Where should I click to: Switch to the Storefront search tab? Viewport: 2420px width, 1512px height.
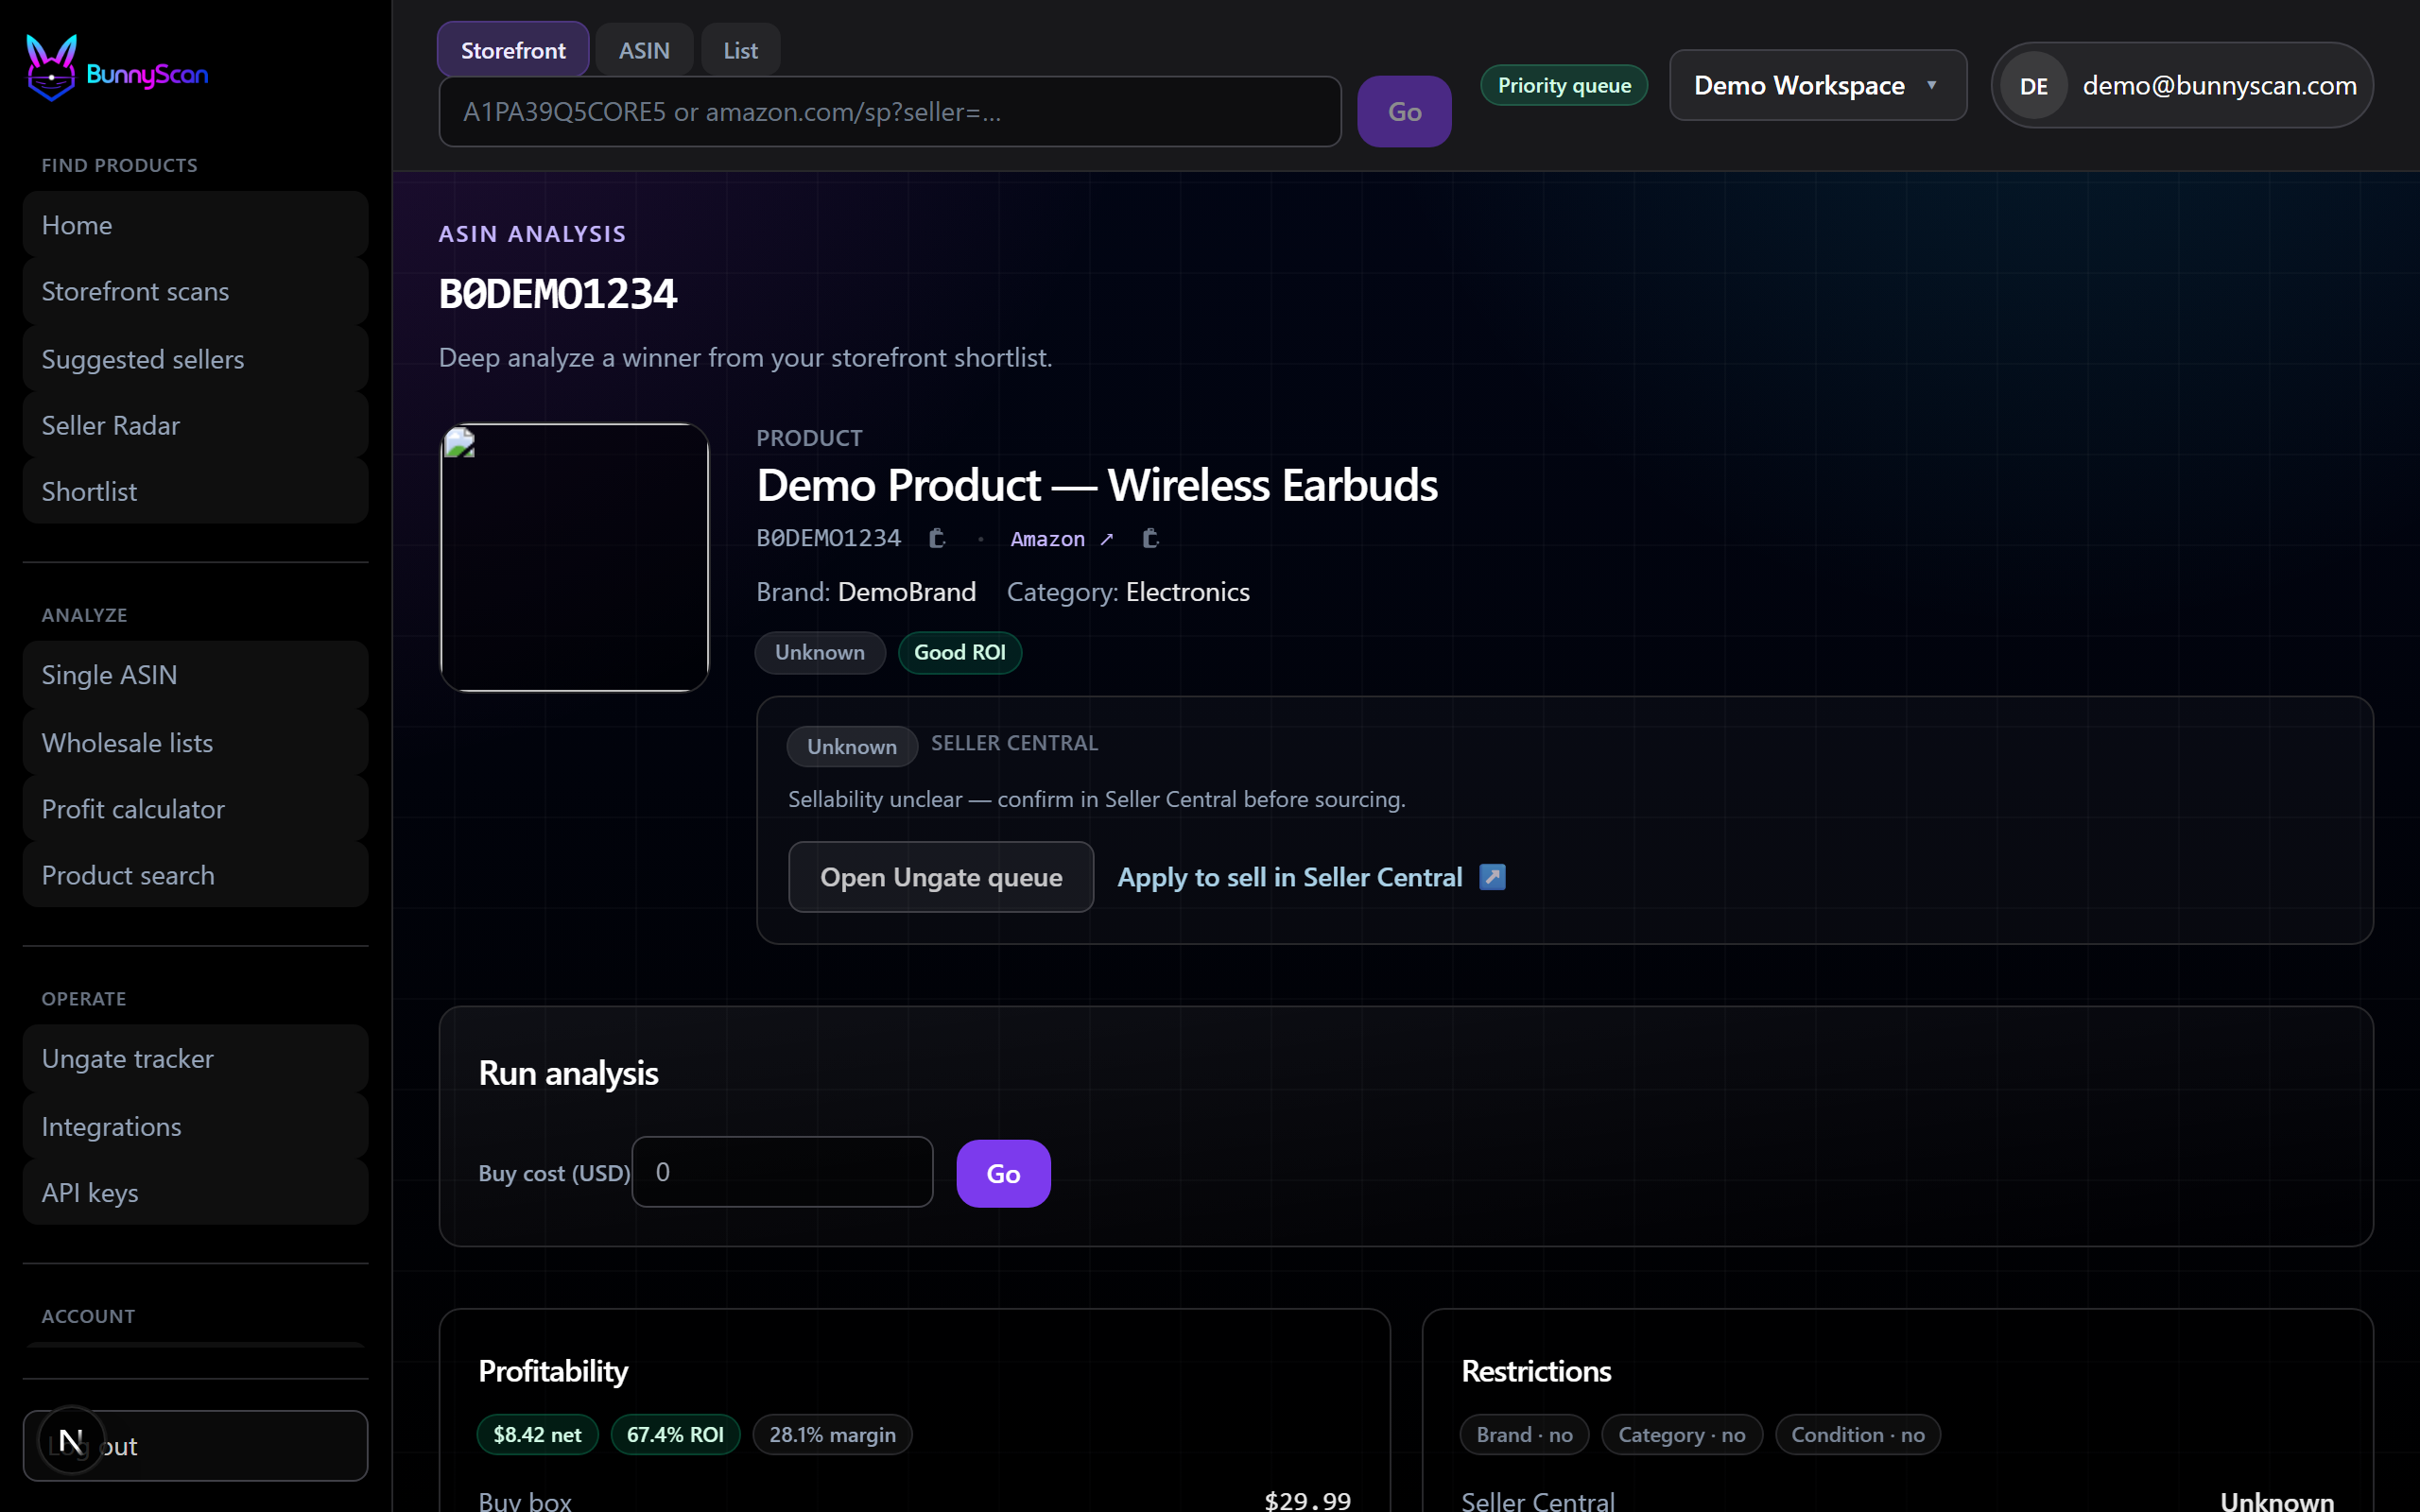(513, 50)
